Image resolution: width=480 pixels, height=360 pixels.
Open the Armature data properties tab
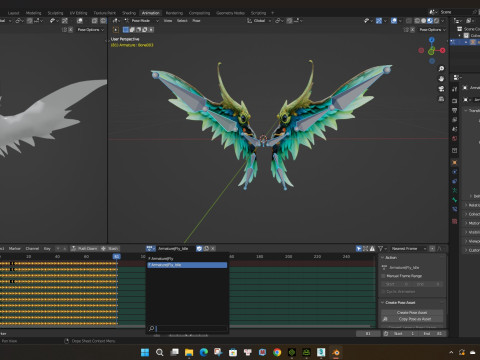coord(454,190)
